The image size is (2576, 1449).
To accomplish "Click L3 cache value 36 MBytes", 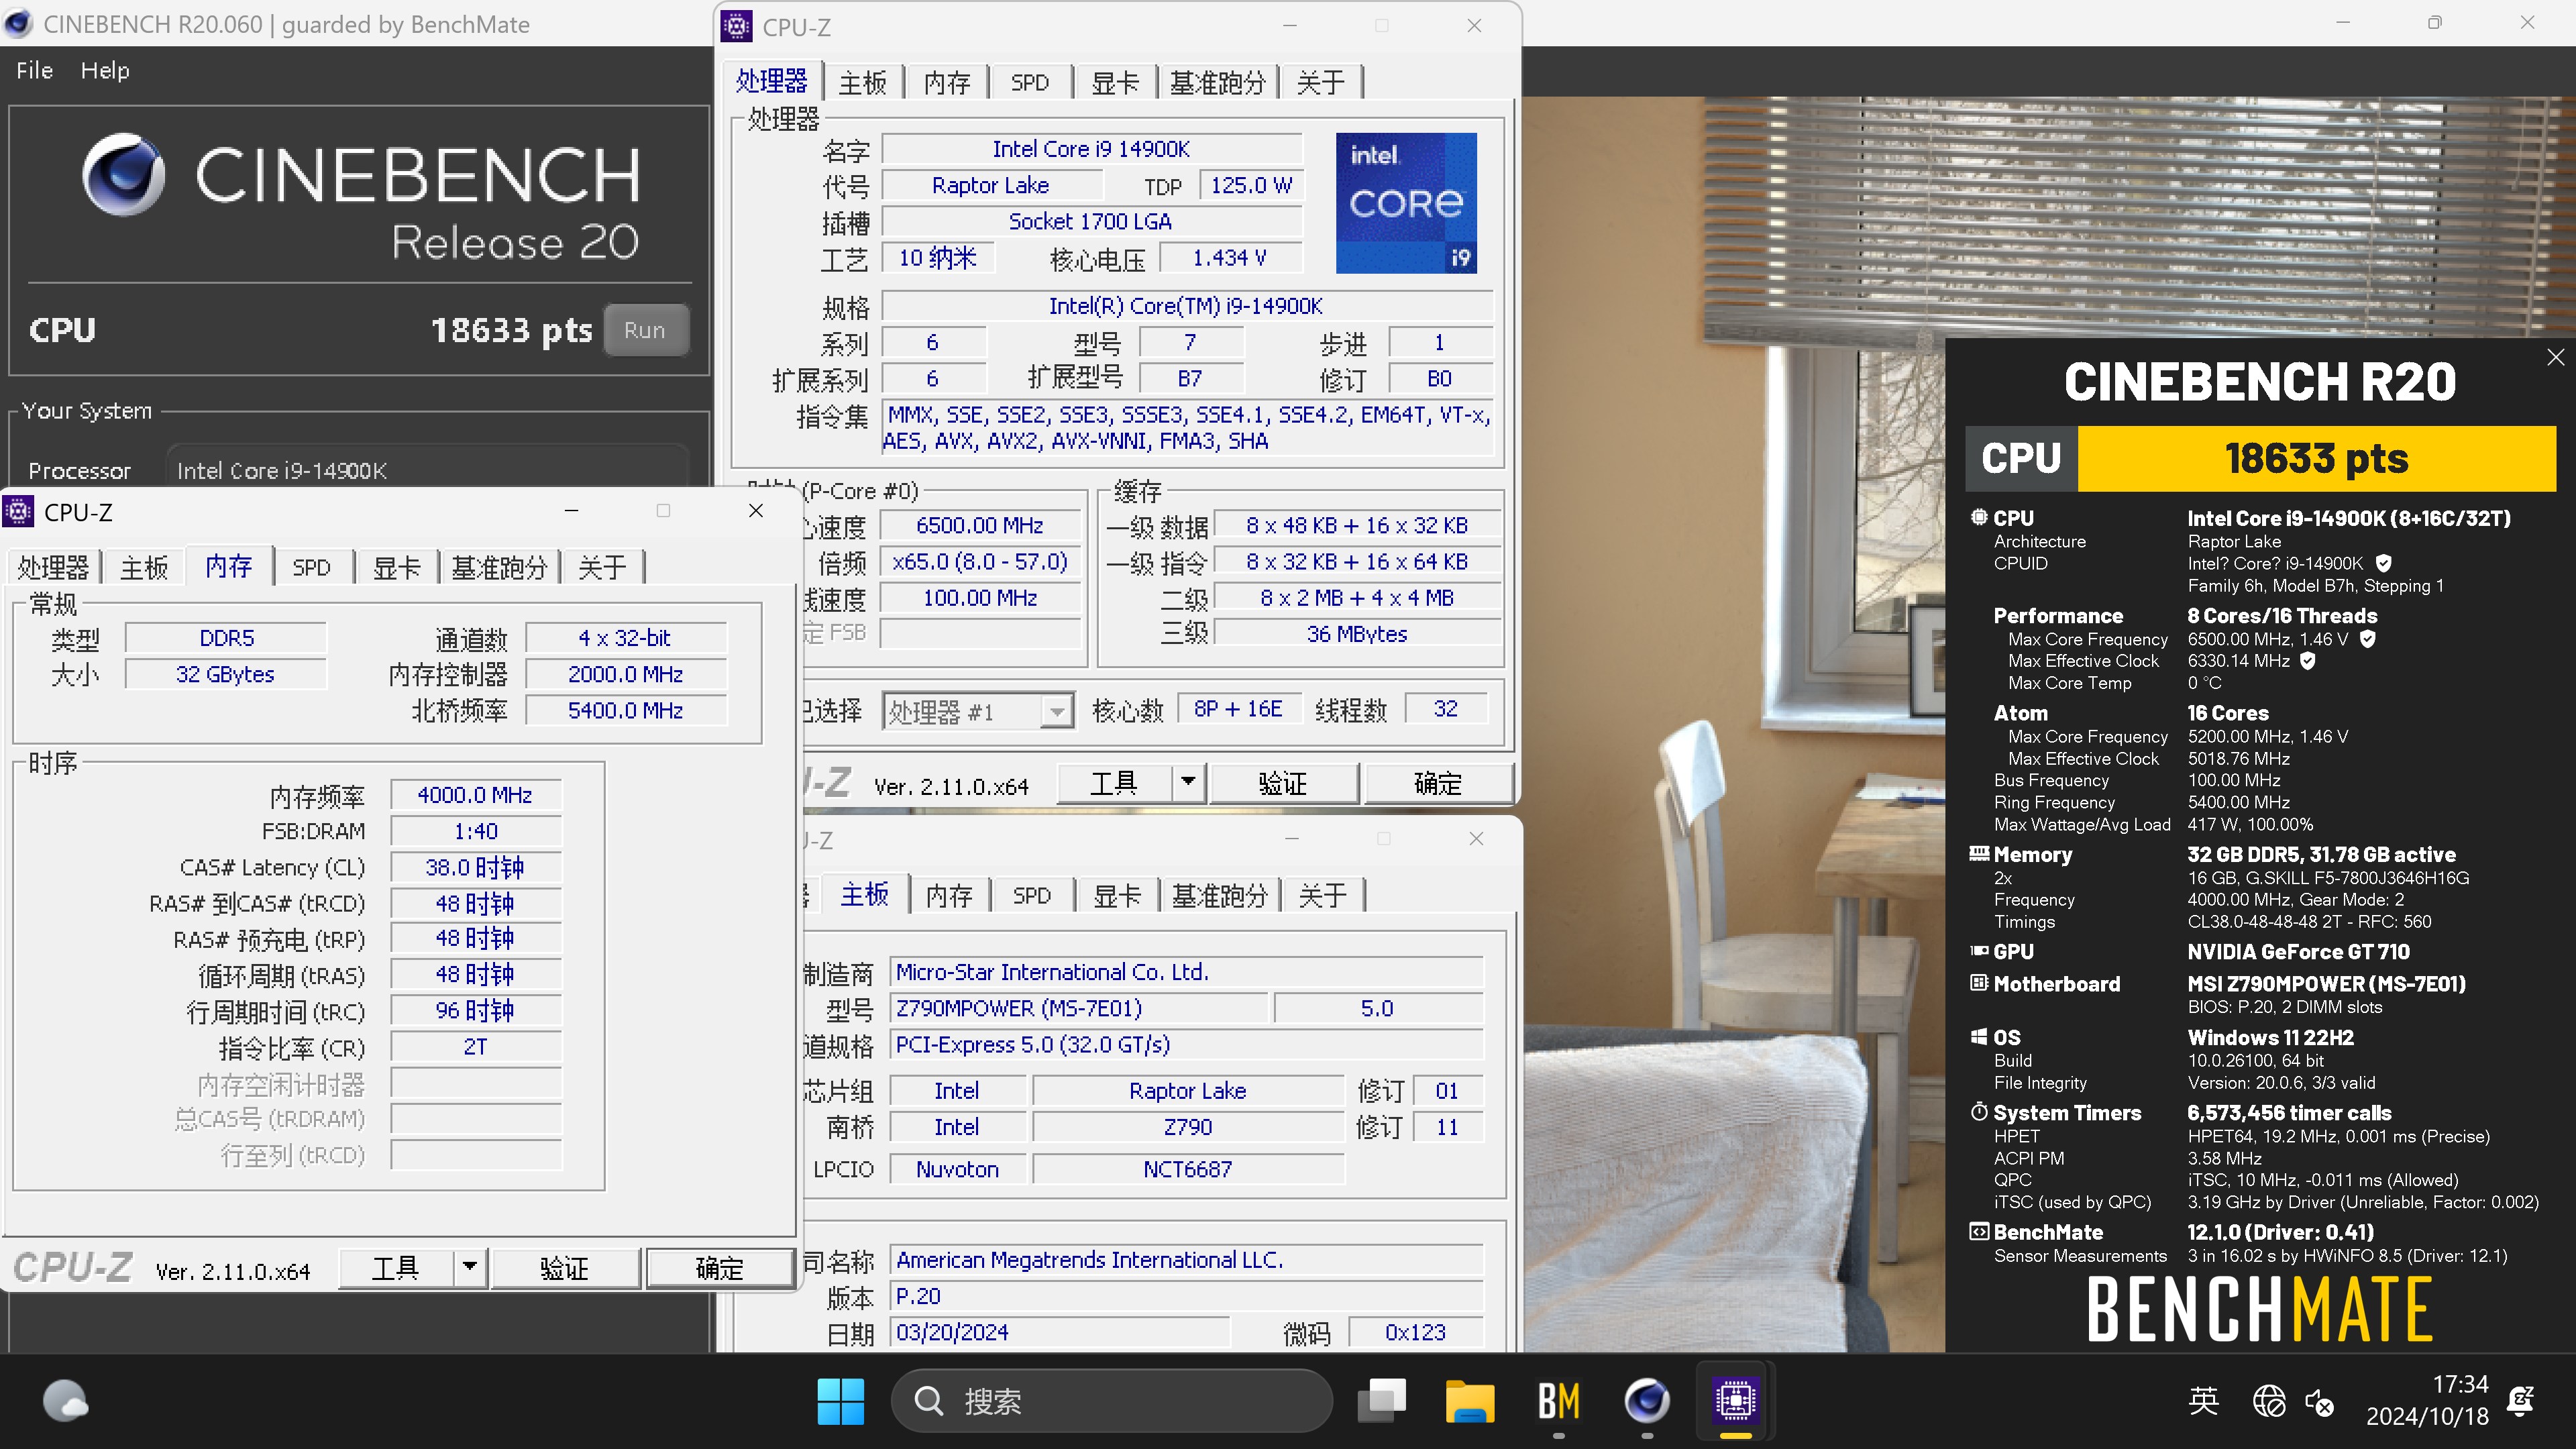I will (x=1357, y=634).
